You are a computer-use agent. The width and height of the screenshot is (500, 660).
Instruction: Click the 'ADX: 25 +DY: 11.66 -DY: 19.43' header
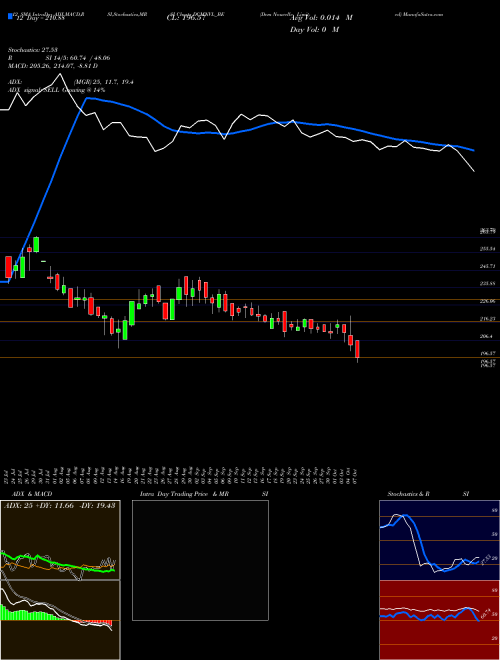click(59, 506)
